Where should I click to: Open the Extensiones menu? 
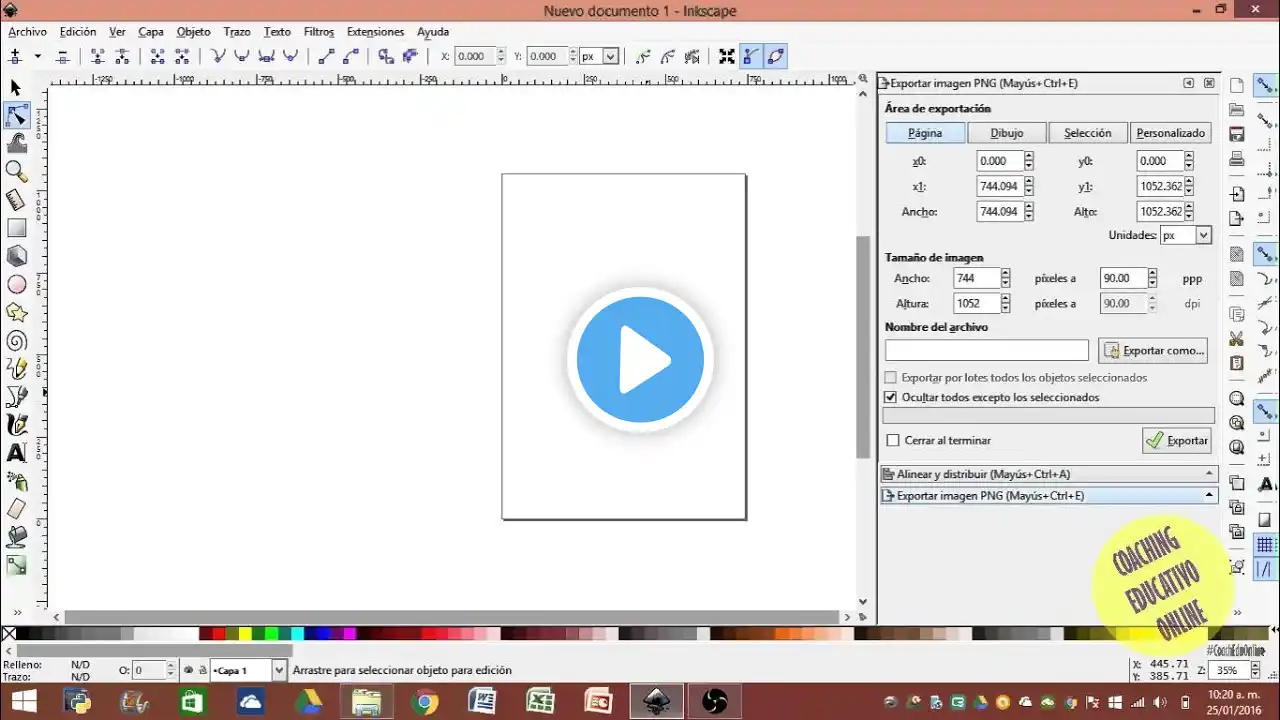coord(375,32)
